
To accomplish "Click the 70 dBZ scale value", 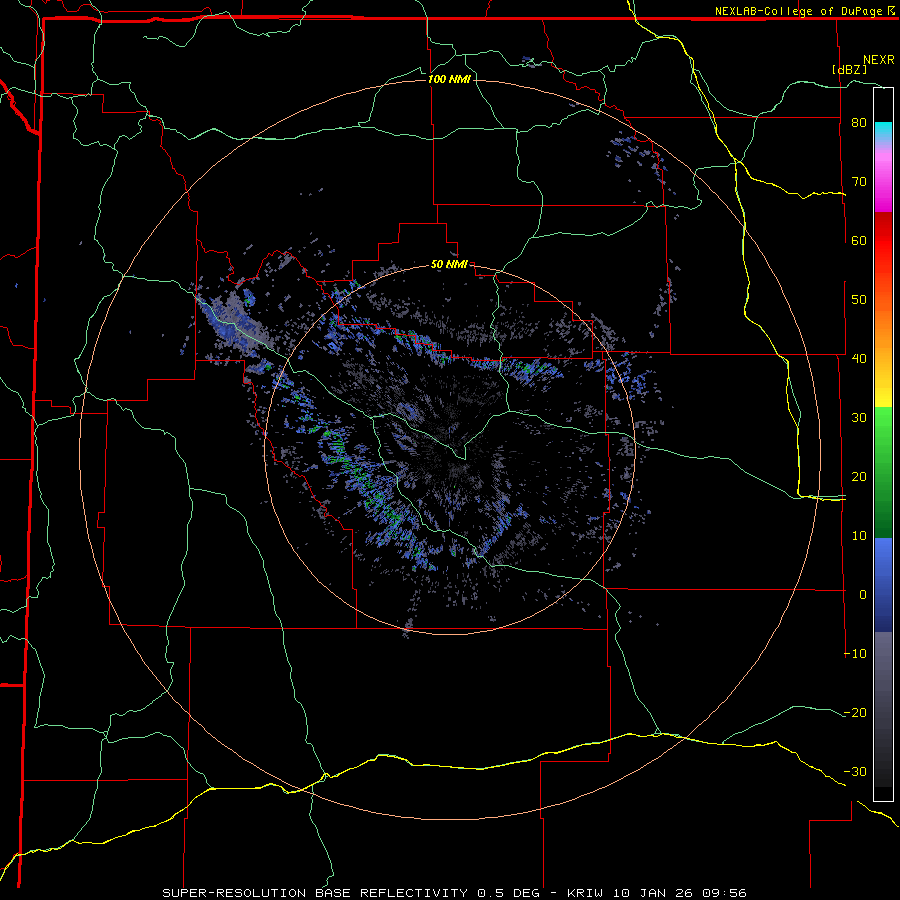I will pyautogui.click(x=859, y=182).
